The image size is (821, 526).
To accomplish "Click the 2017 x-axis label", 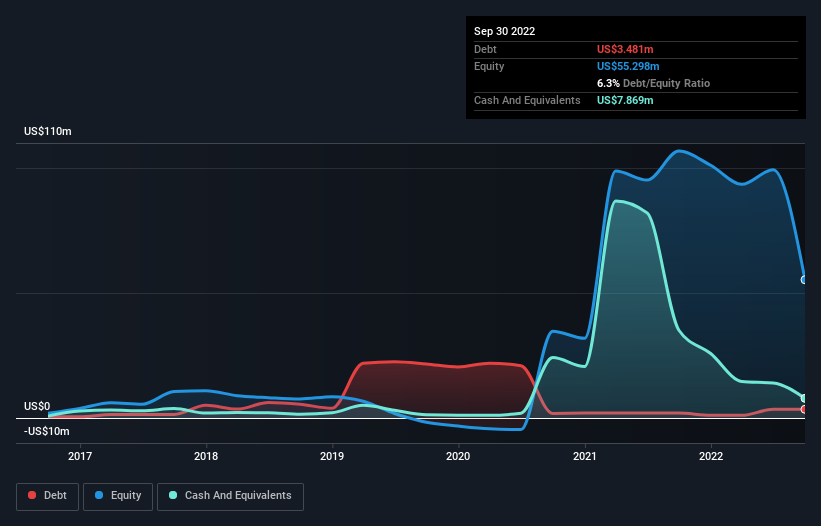I will pos(80,456).
